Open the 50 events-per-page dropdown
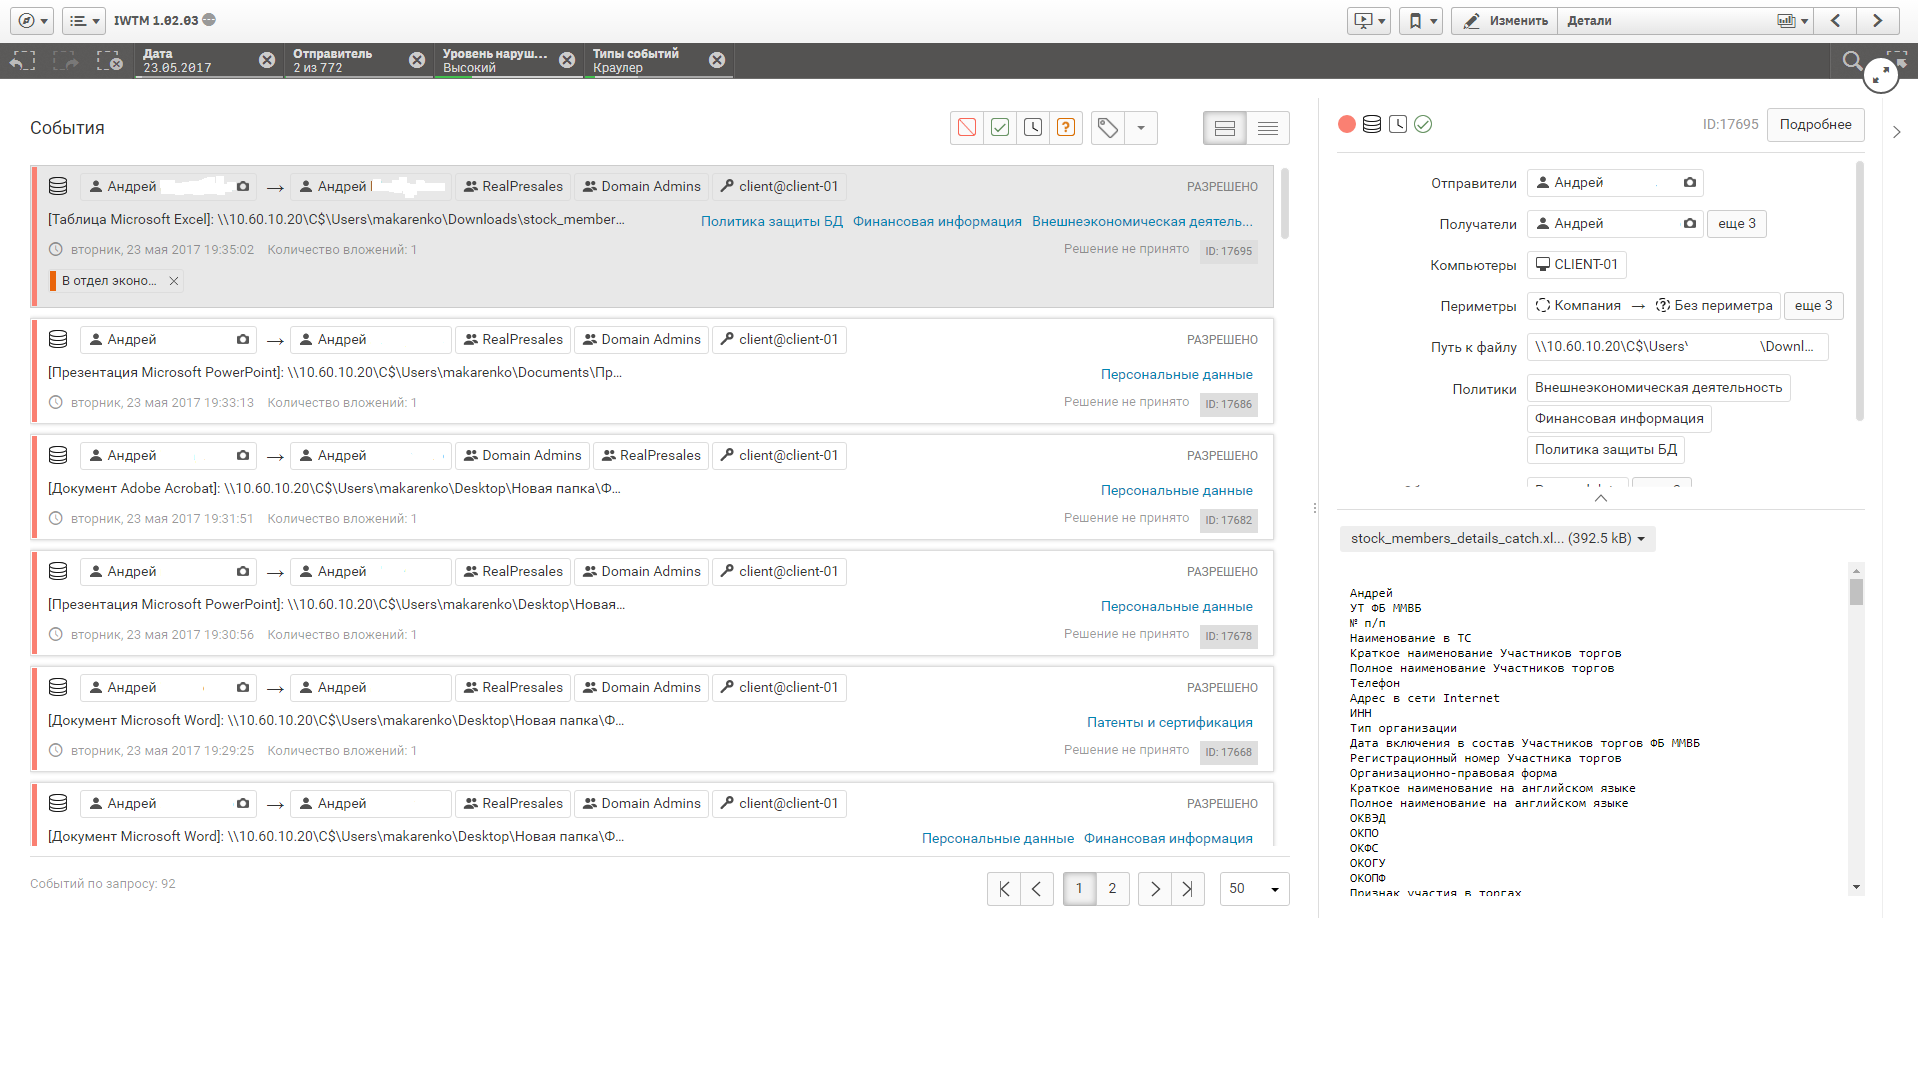 point(1254,889)
